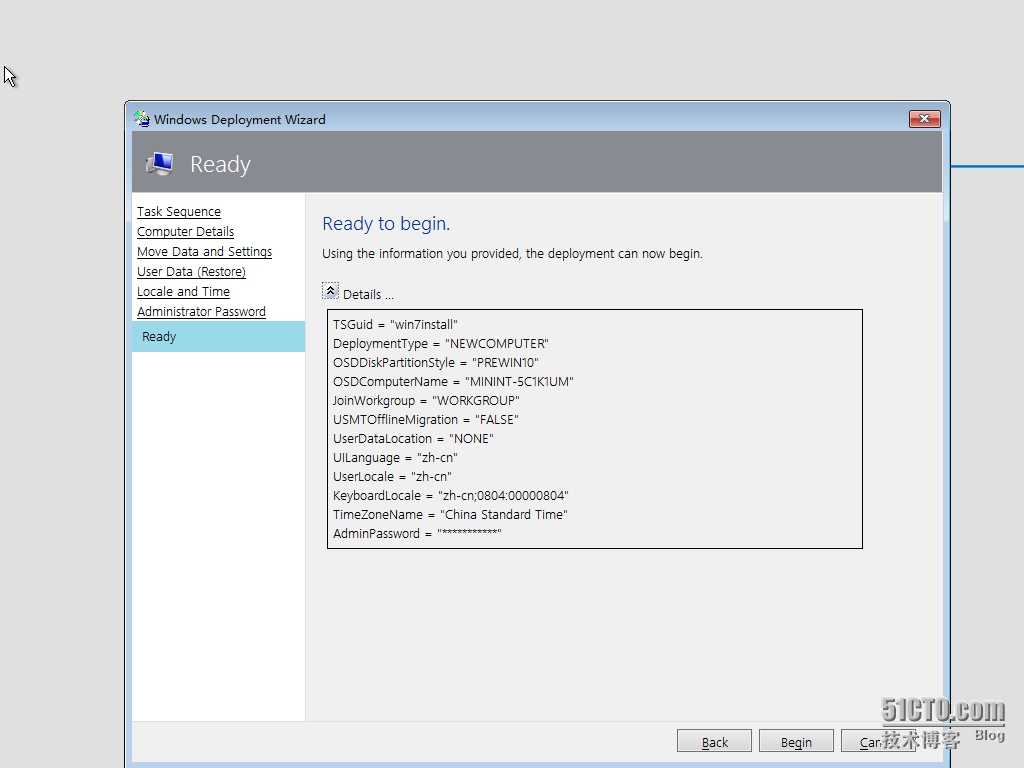Viewport: 1024px width, 768px height.
Task: Select the UserDataLocation = "NONE" line
Action: pos(413,438)
